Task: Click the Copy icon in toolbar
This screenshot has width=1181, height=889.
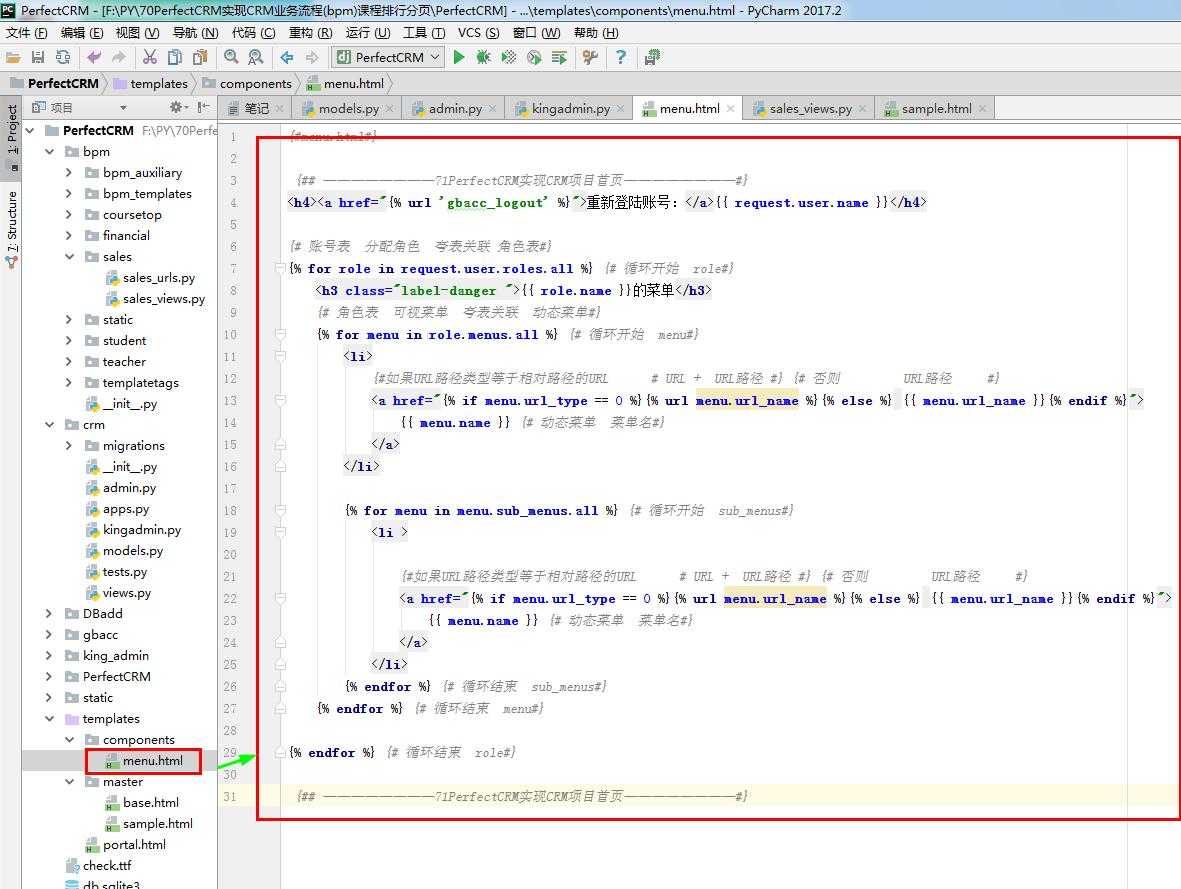Action: point(175,57)
